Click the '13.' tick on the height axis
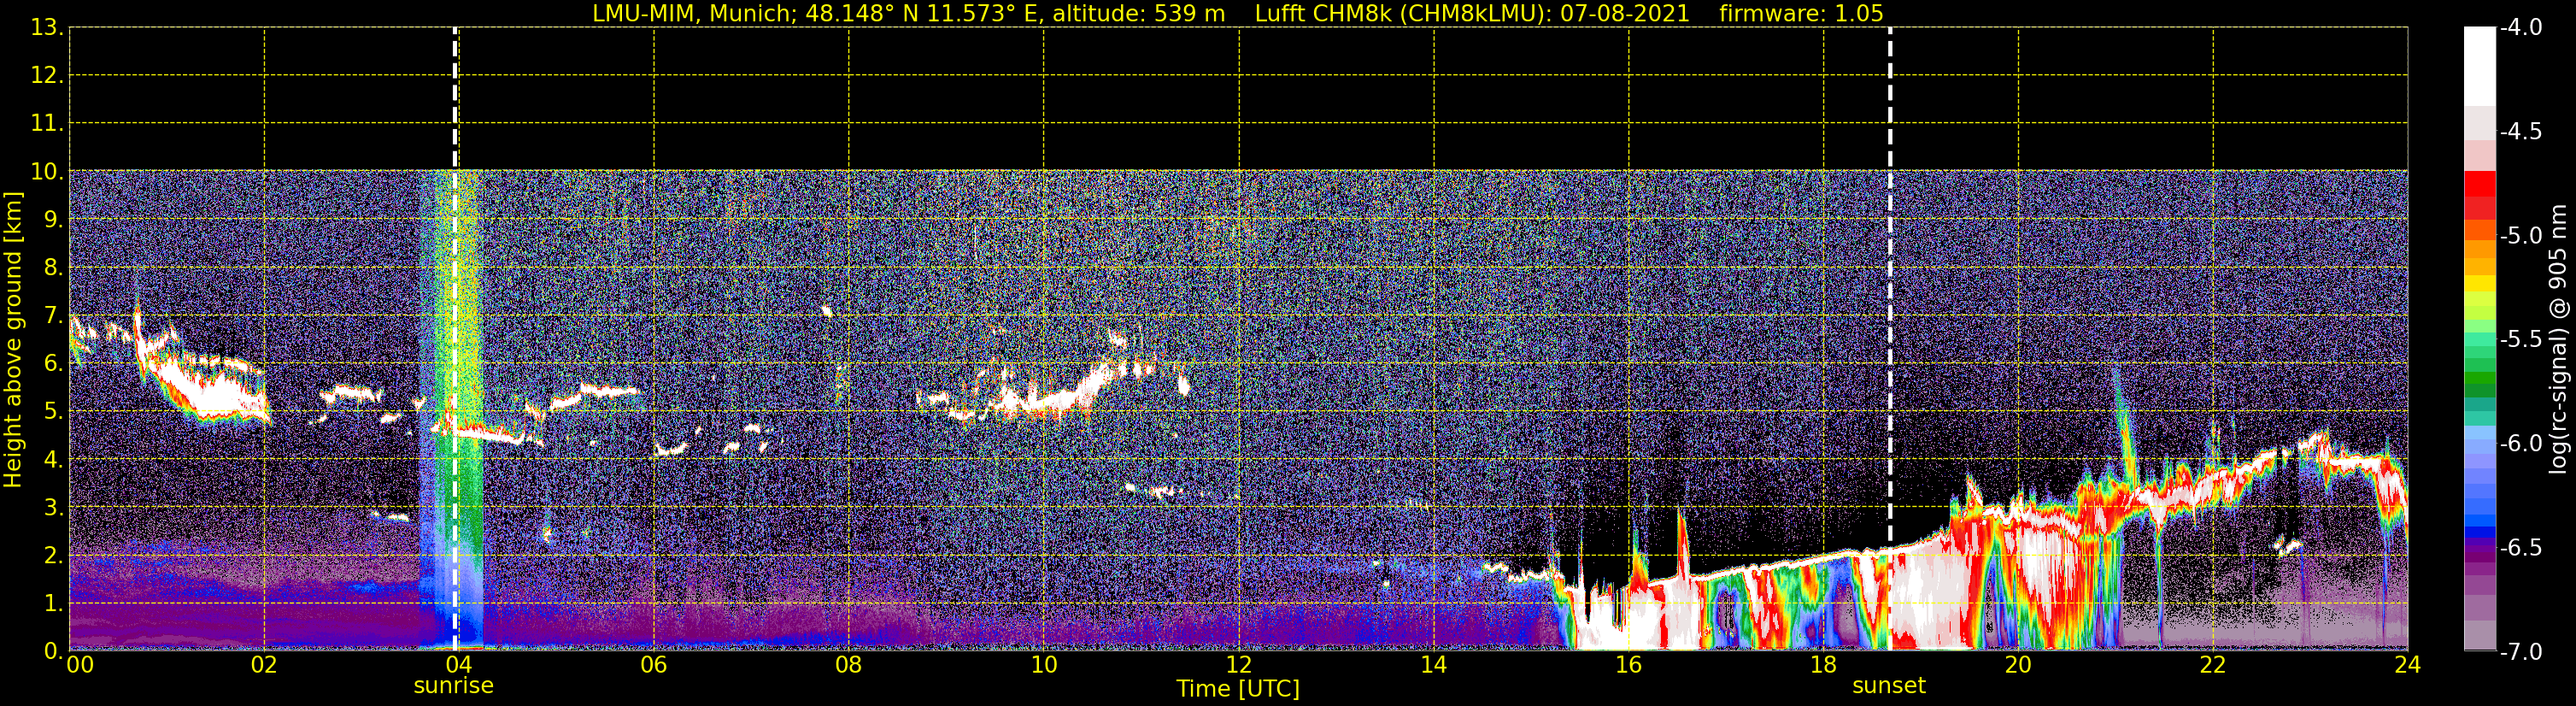The width and height of the screenshot is (2576, 706). (x=47, y=28)
